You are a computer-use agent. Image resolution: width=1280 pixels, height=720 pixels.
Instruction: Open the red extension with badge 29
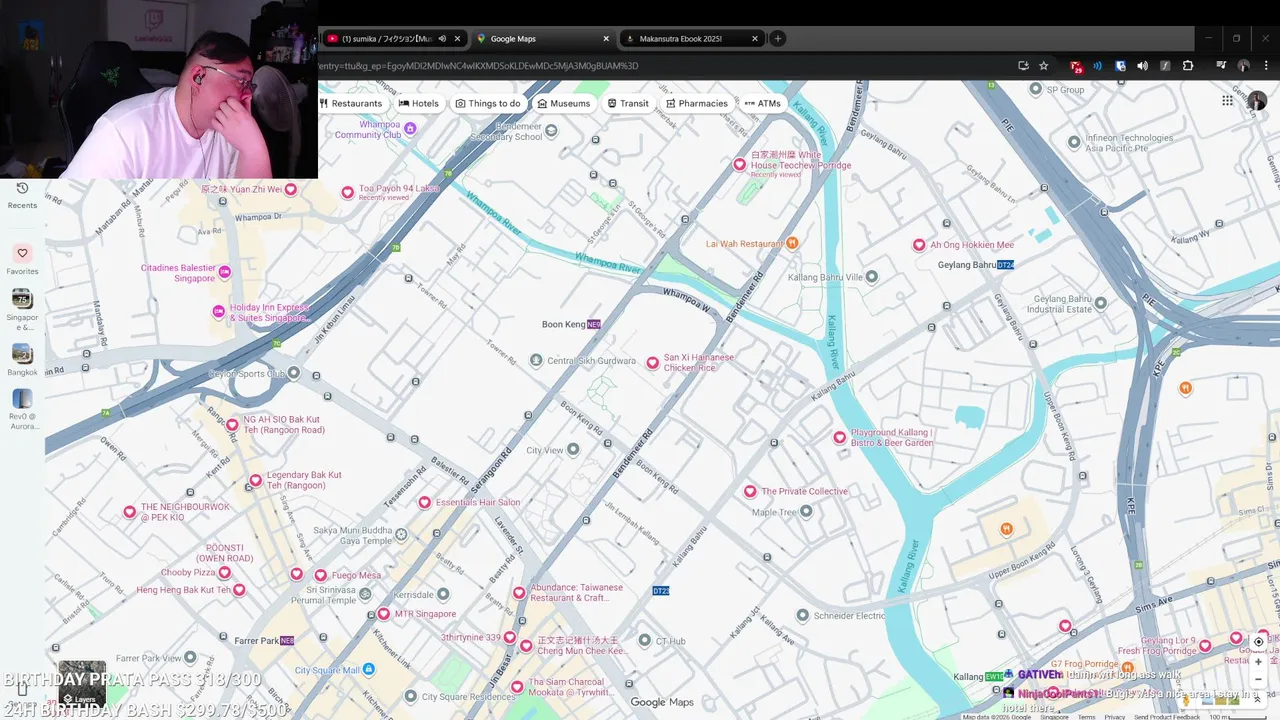(x=1076, y=66)
